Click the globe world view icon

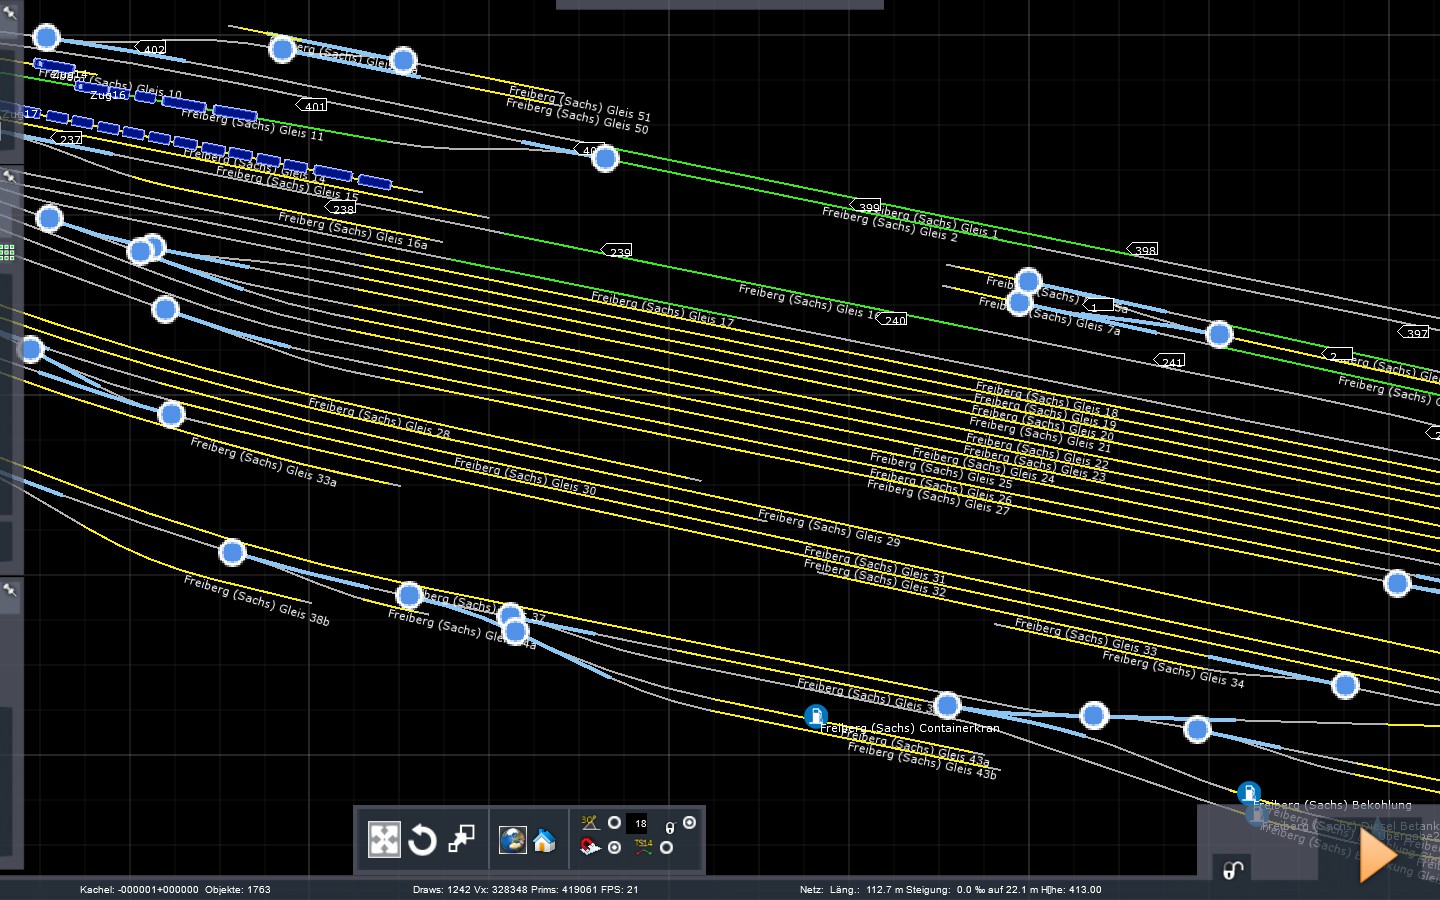pyautogui.click(x=513, y=840)
